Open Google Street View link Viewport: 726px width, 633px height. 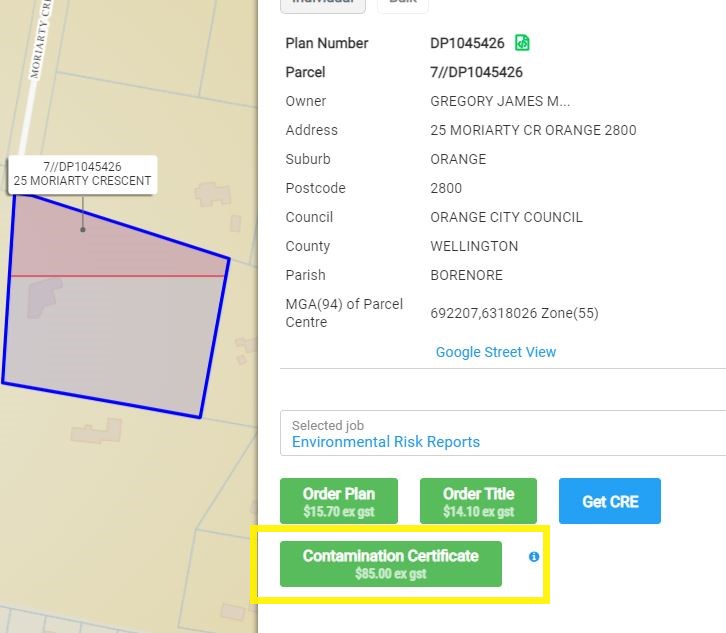pyautogui.click(x=496, y=352)
